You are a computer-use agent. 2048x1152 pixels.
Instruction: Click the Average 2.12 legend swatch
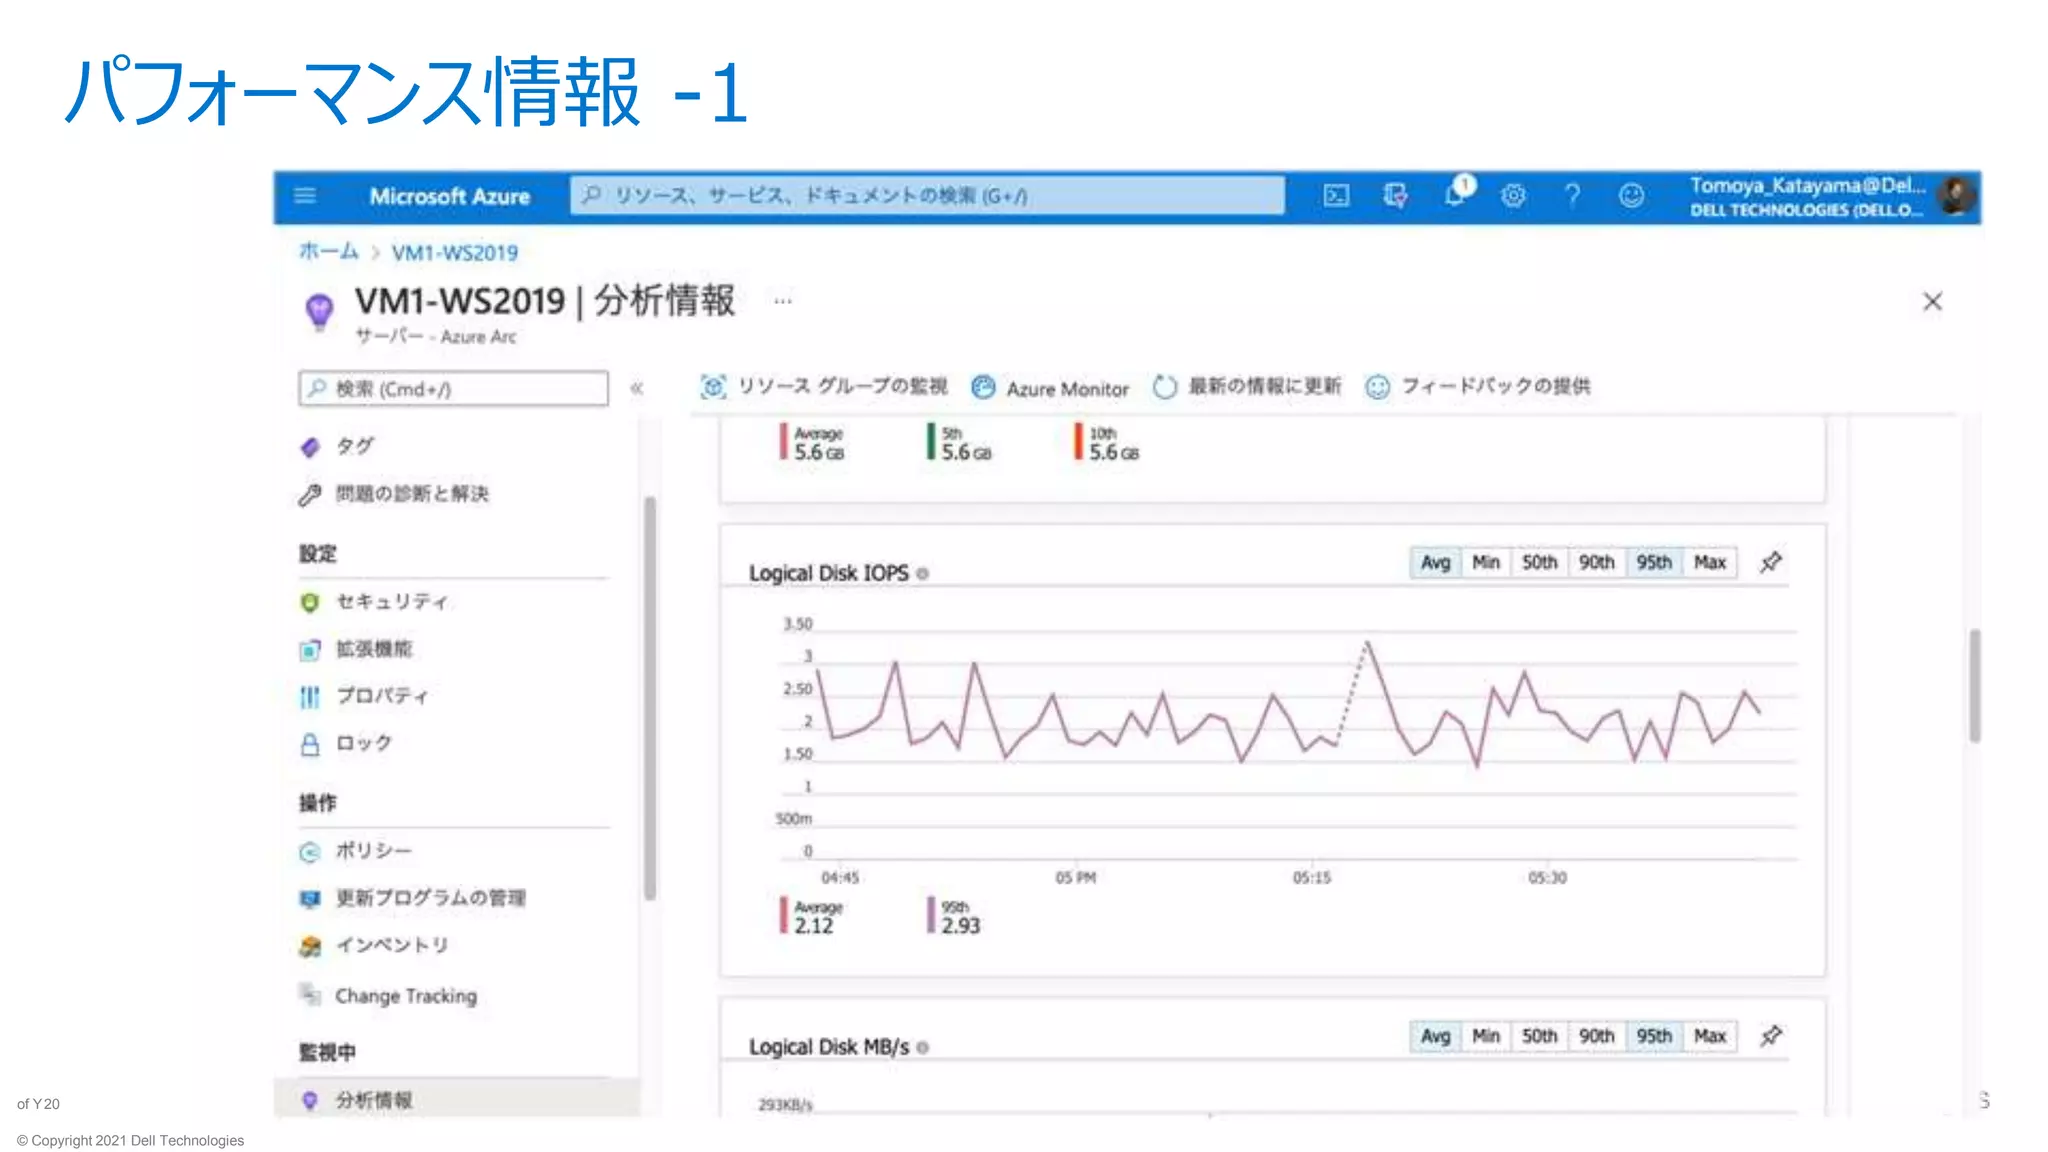(784, 915)
